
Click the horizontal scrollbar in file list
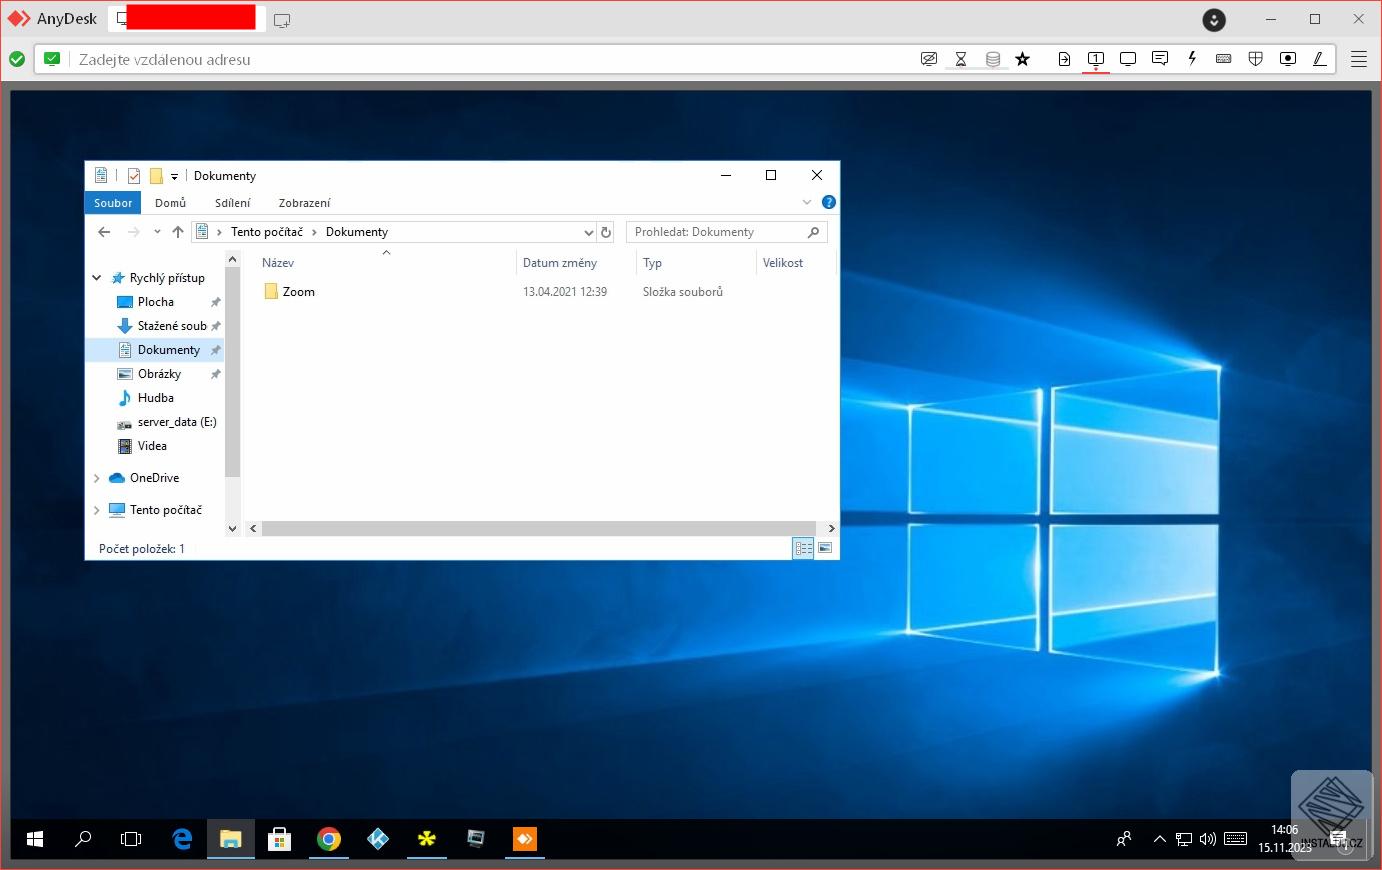540,528
